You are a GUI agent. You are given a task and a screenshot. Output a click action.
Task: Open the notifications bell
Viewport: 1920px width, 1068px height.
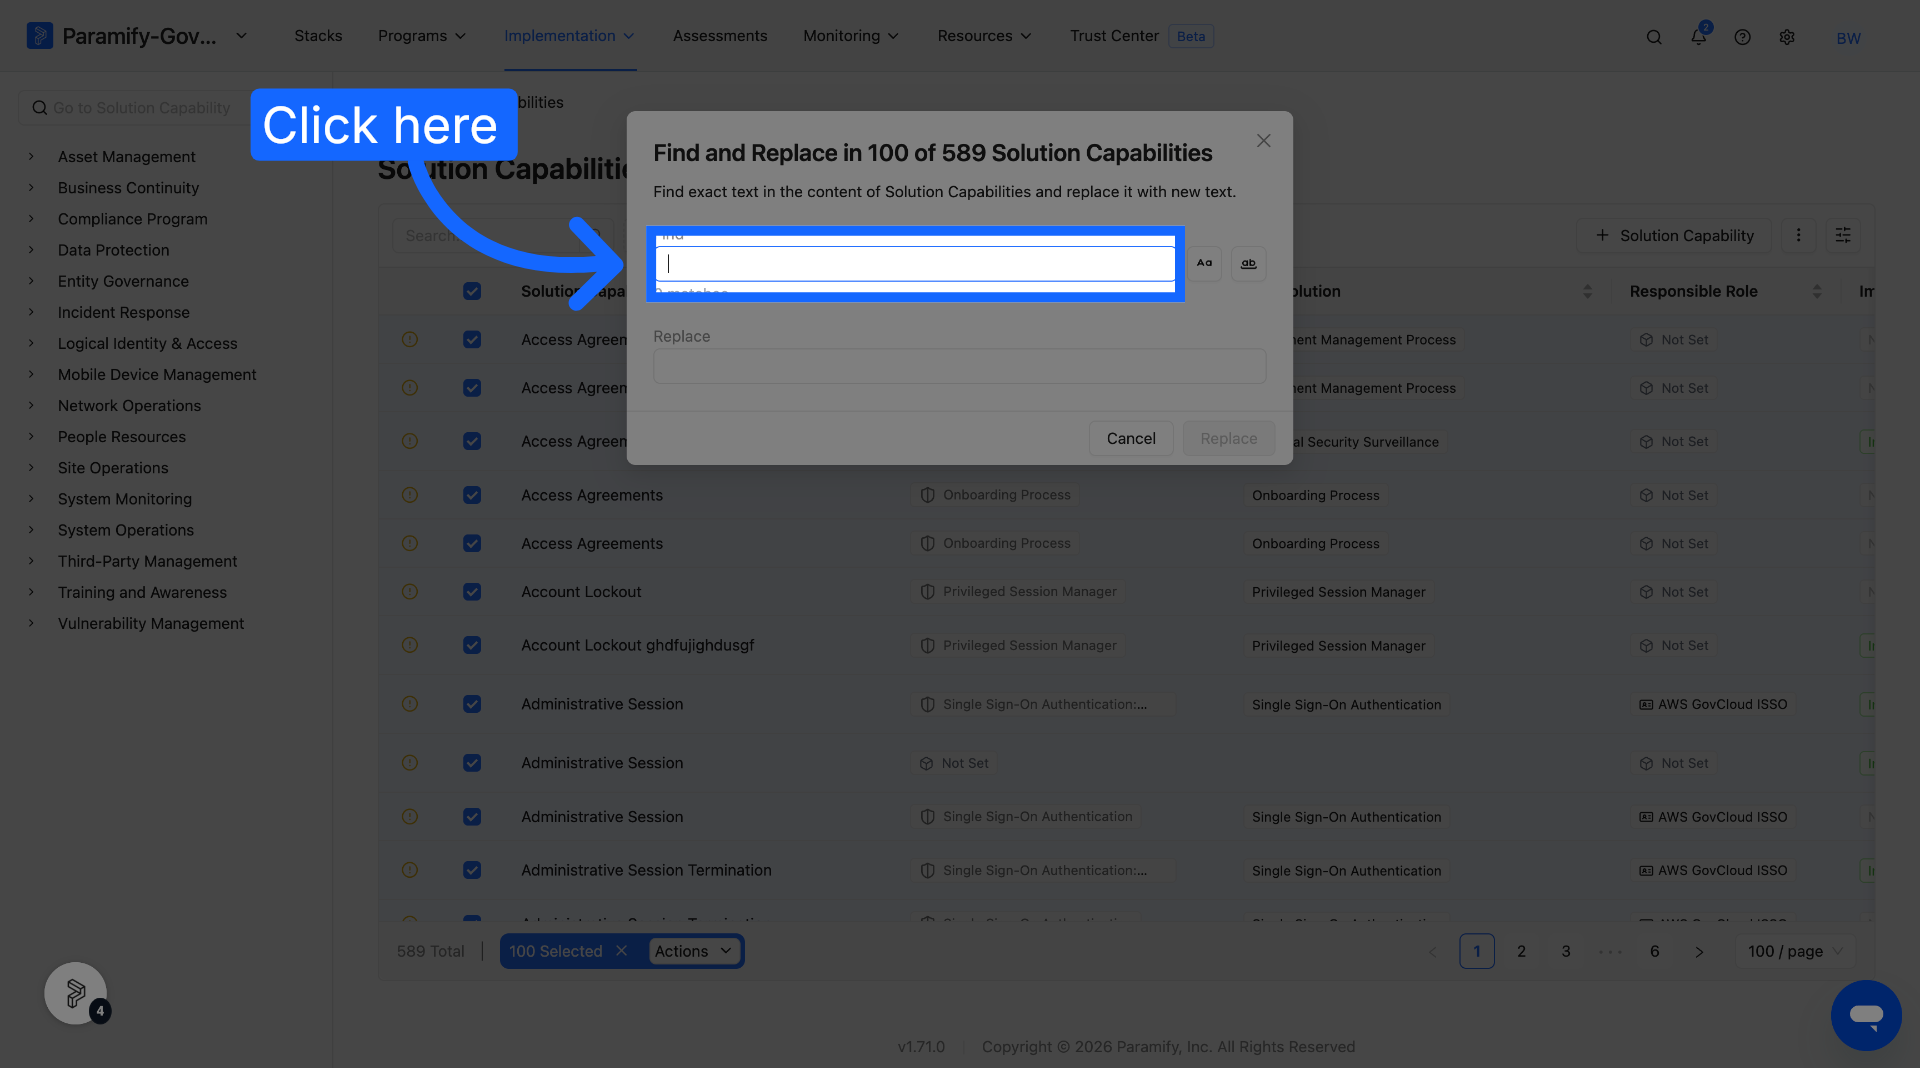pyautogui.click(x=1698, y=36)
